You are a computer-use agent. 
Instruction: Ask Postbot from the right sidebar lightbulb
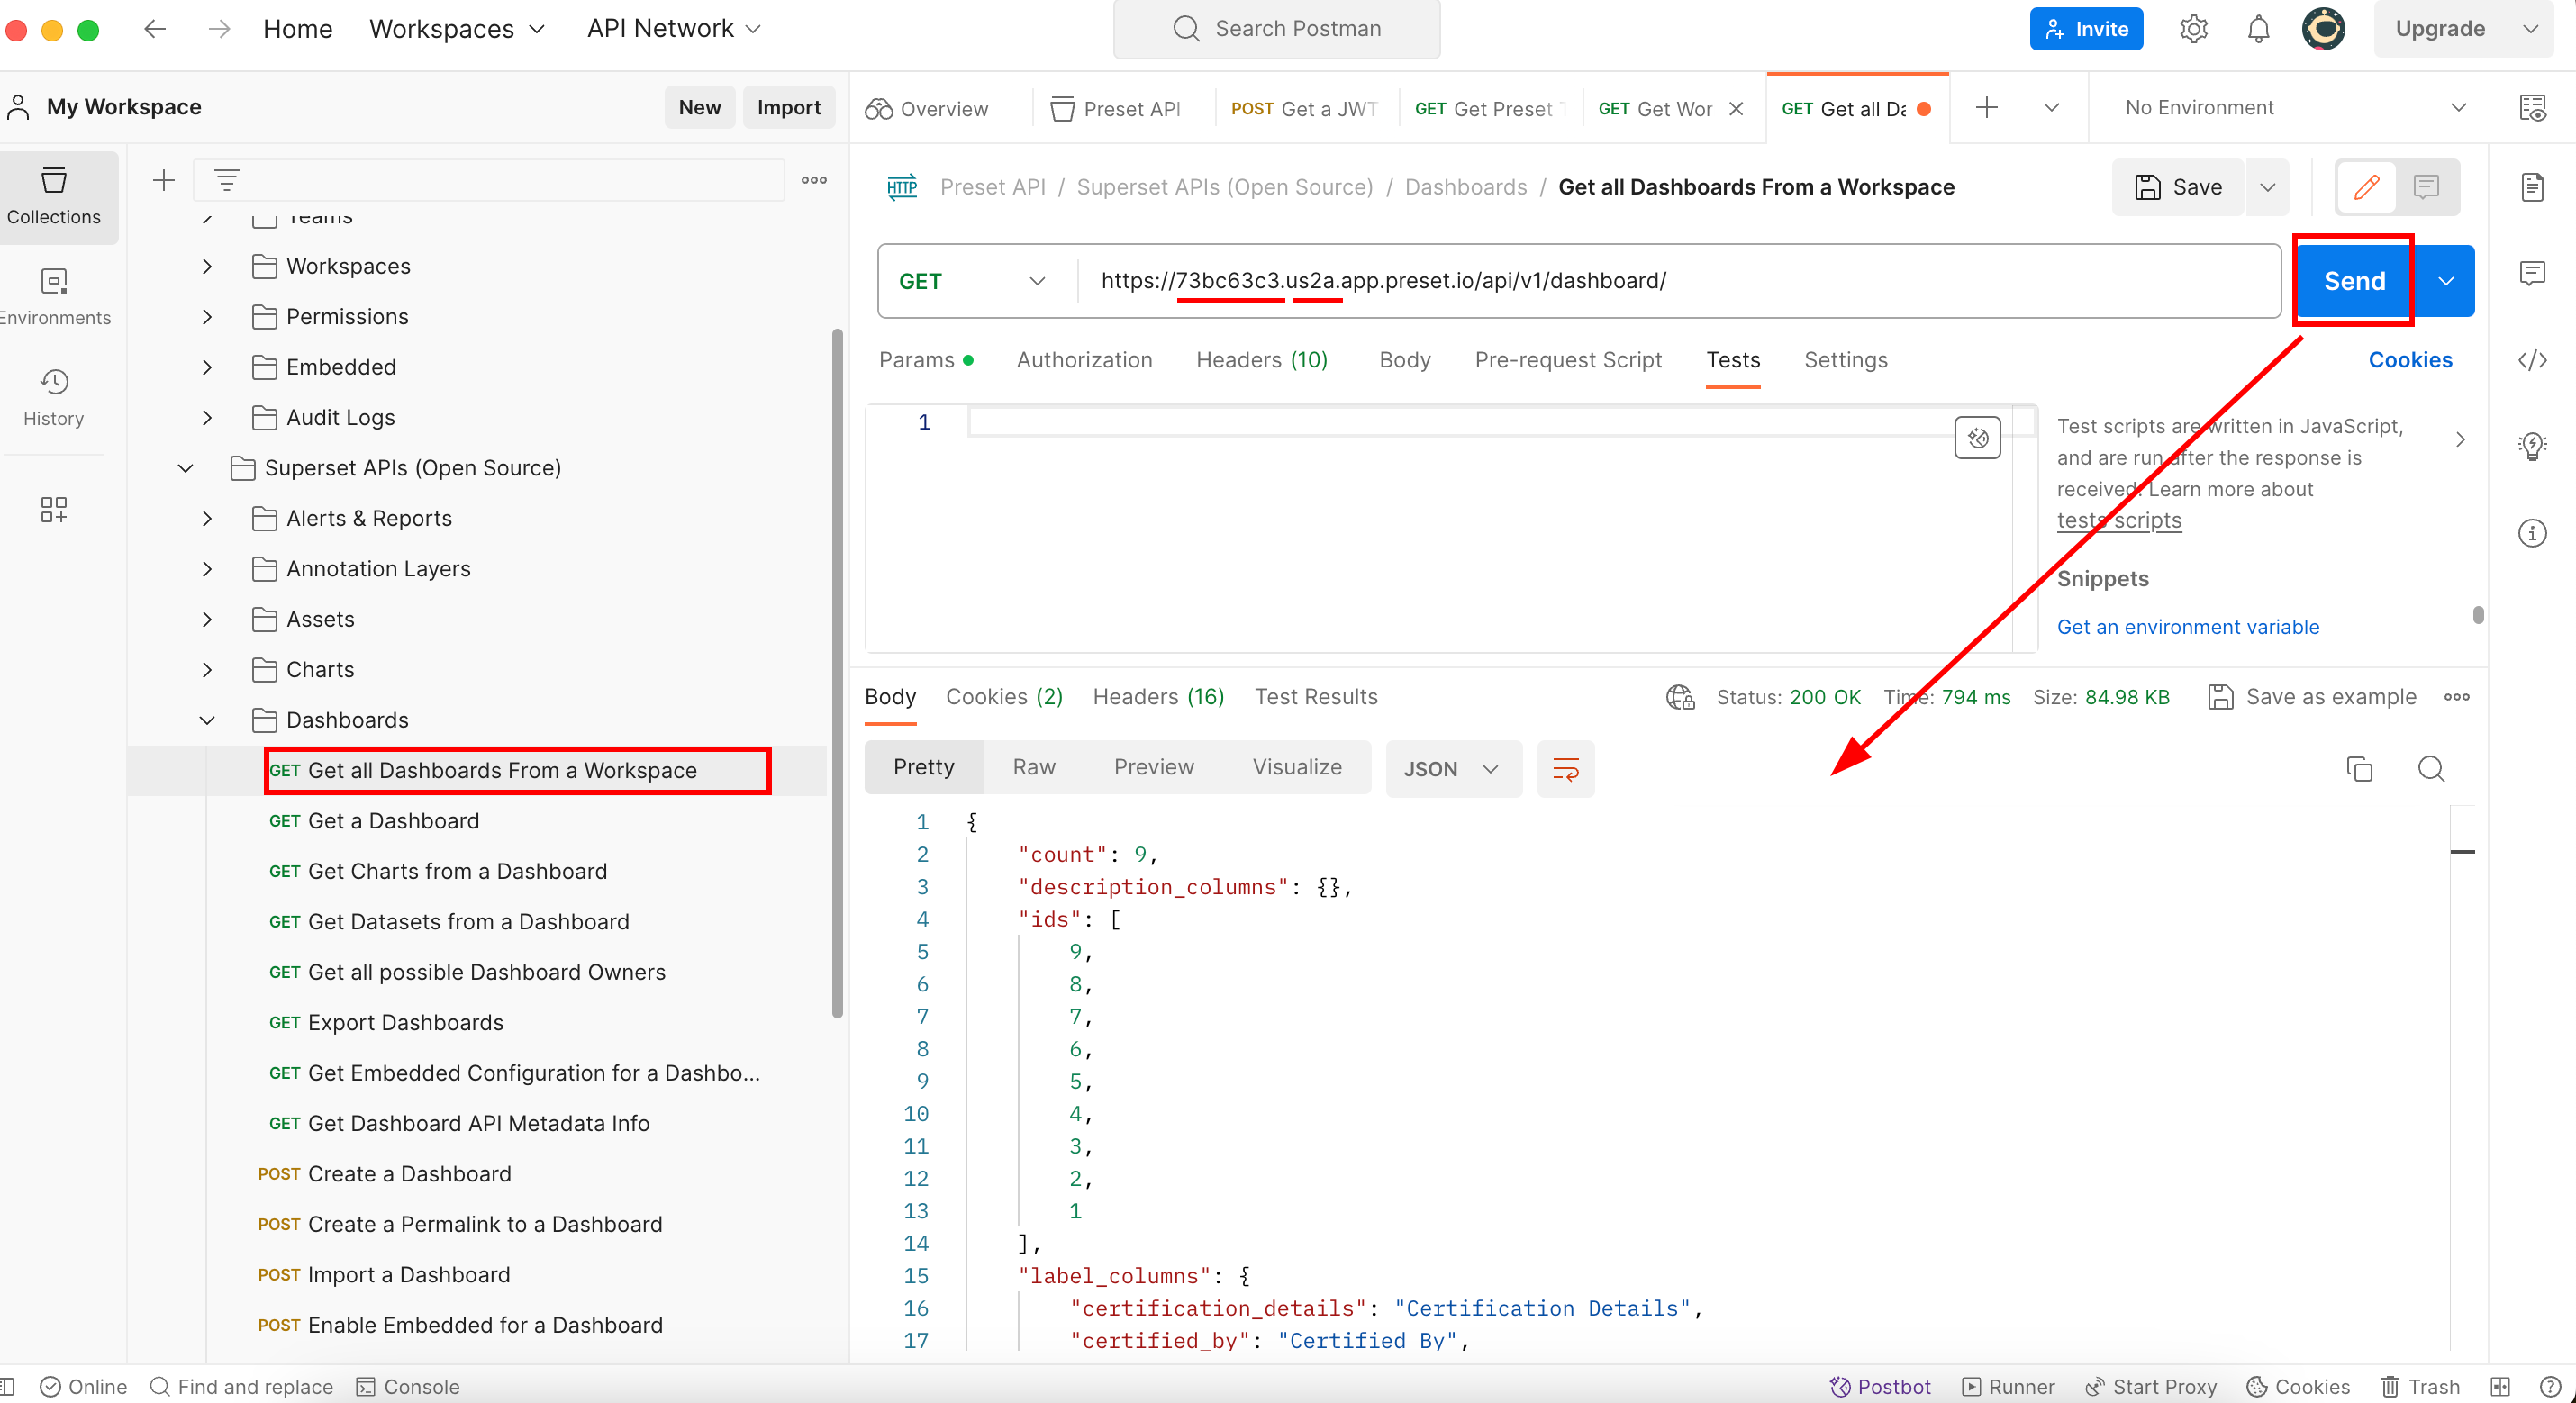pyautogui.click(x=2533, y=447)
